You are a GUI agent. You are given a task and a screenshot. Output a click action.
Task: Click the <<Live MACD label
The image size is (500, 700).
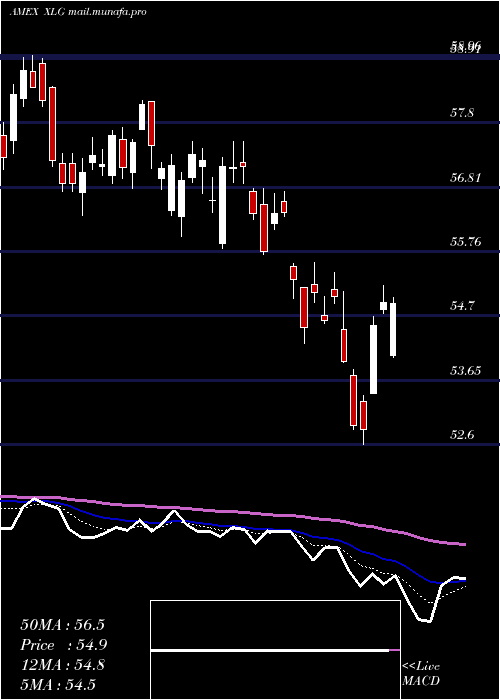coord(421,673)
